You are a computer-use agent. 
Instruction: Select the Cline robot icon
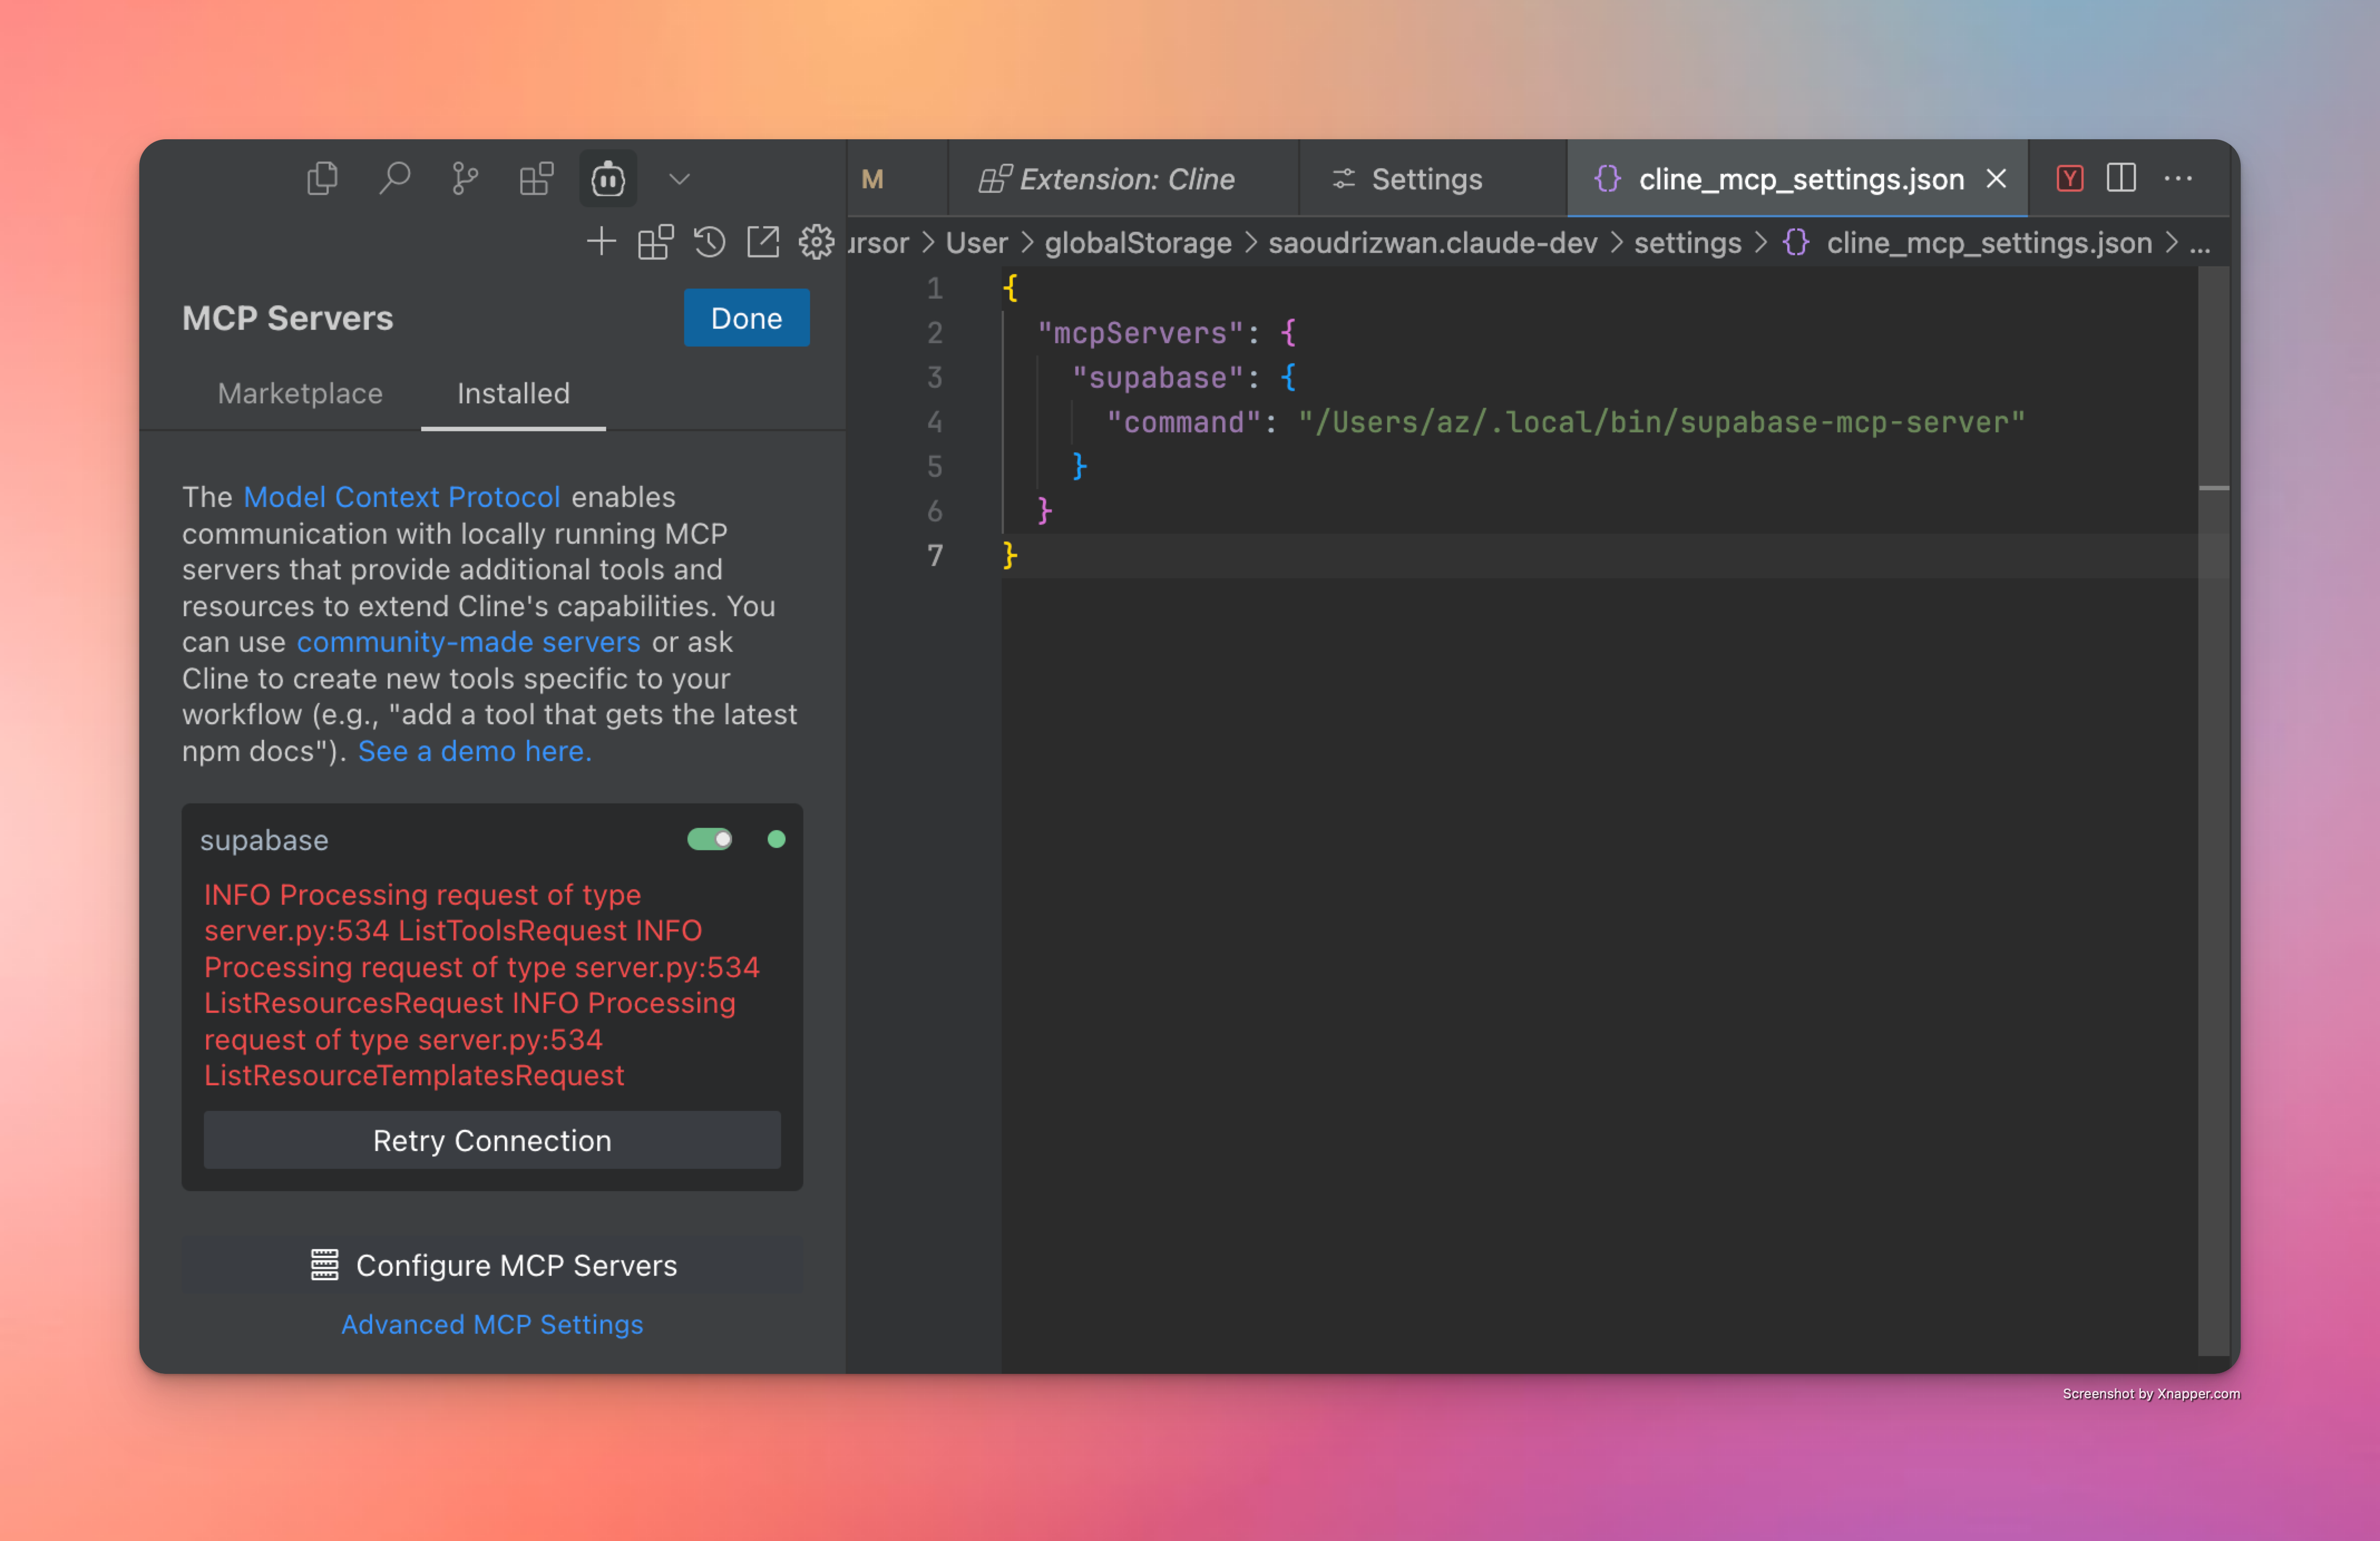click(607, 178)
